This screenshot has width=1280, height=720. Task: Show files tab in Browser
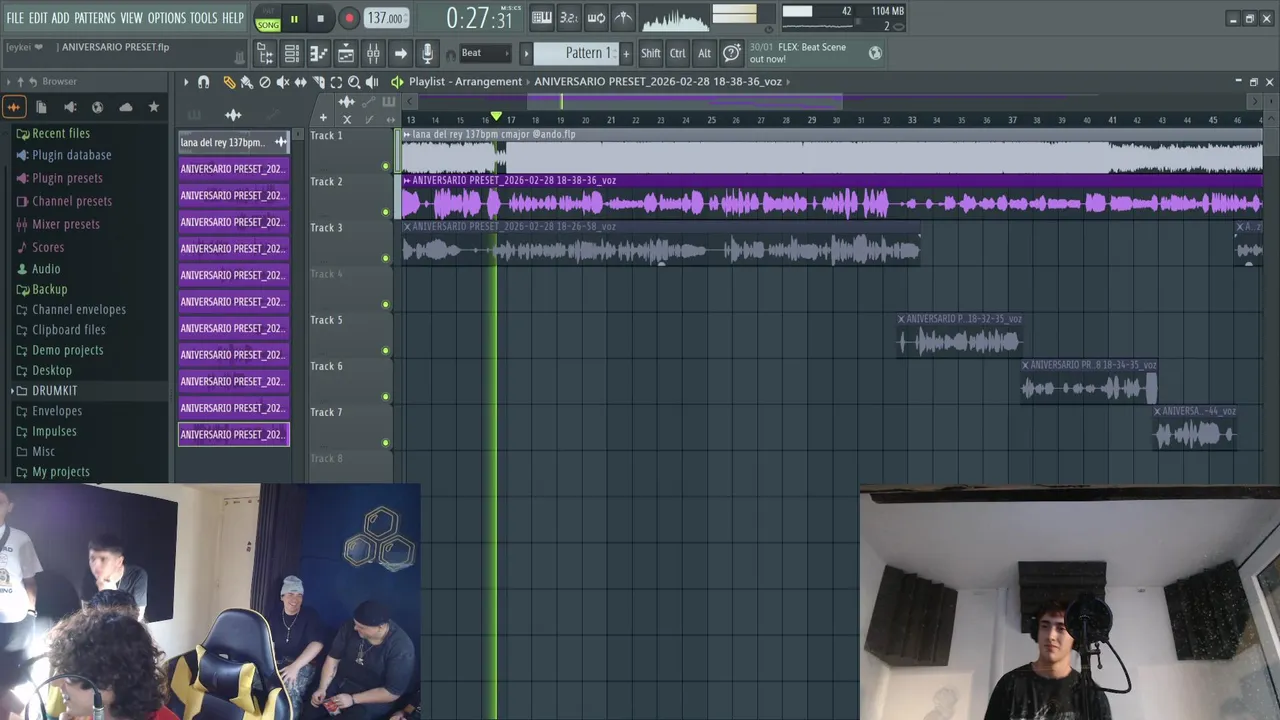tap(41, 107)
